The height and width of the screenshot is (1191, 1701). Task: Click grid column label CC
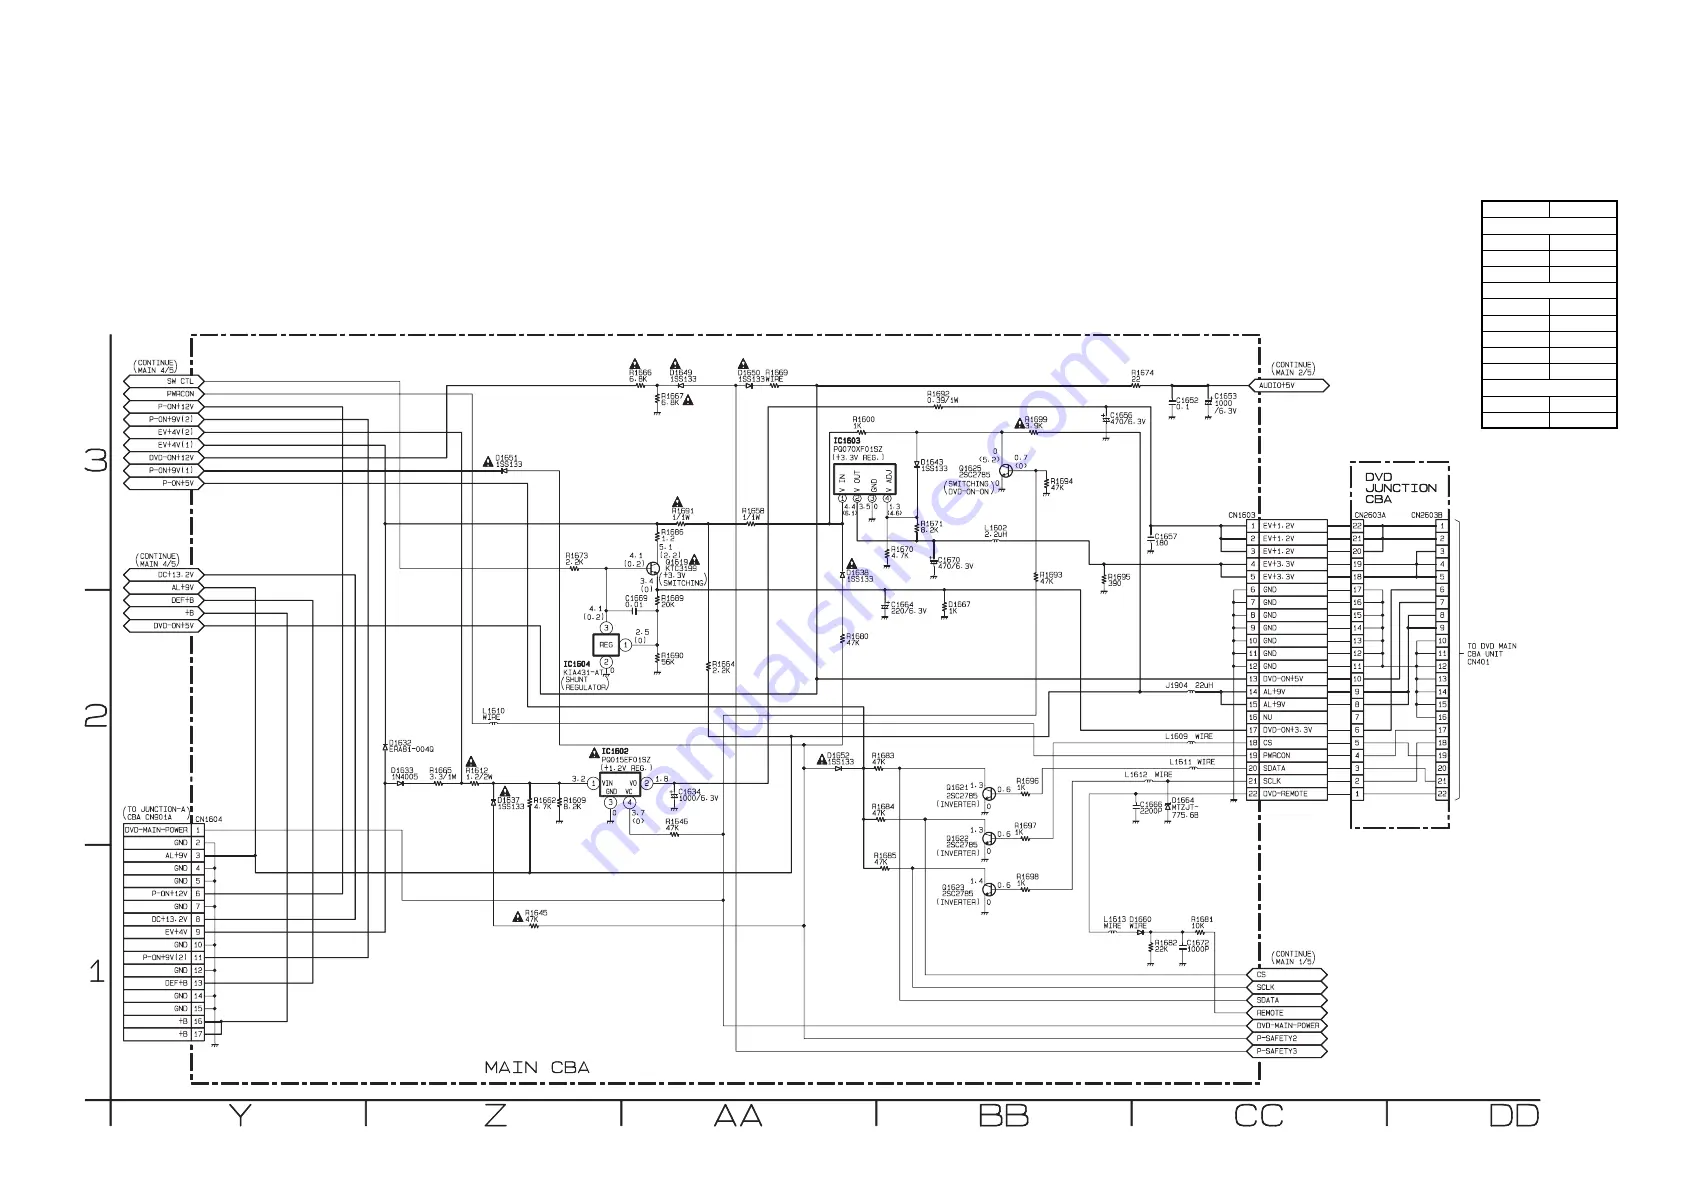[x=1259, y=1116]
